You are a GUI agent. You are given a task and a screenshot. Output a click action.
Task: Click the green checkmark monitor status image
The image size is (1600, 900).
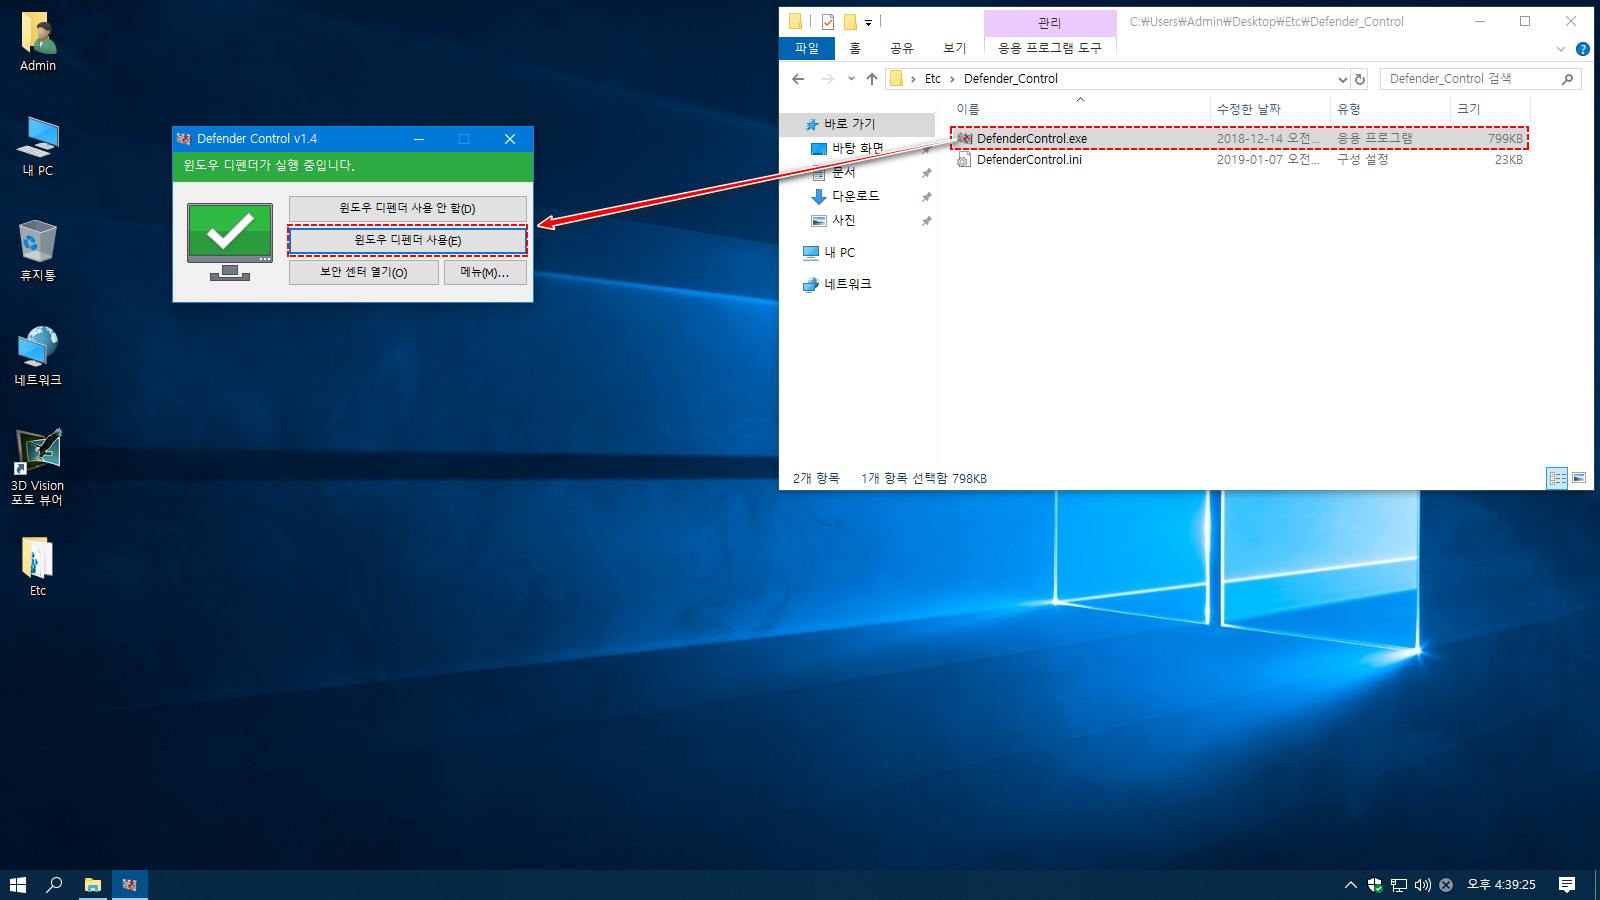(230, 241)
